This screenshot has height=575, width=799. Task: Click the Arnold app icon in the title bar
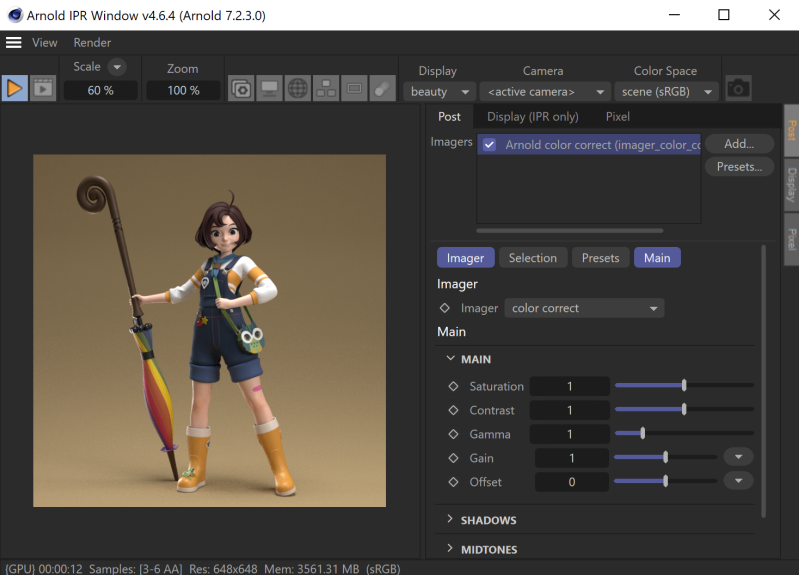tap(15, 15)
